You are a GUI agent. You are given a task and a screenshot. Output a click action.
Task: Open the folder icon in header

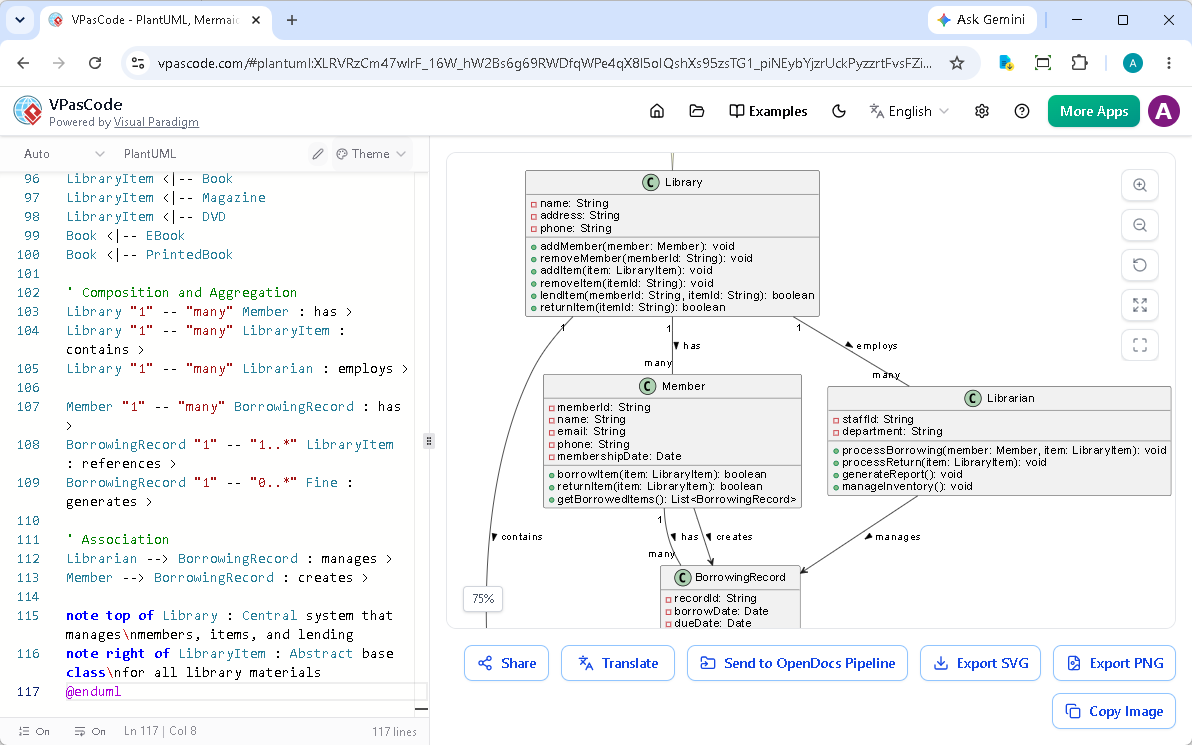click(696, 111)
